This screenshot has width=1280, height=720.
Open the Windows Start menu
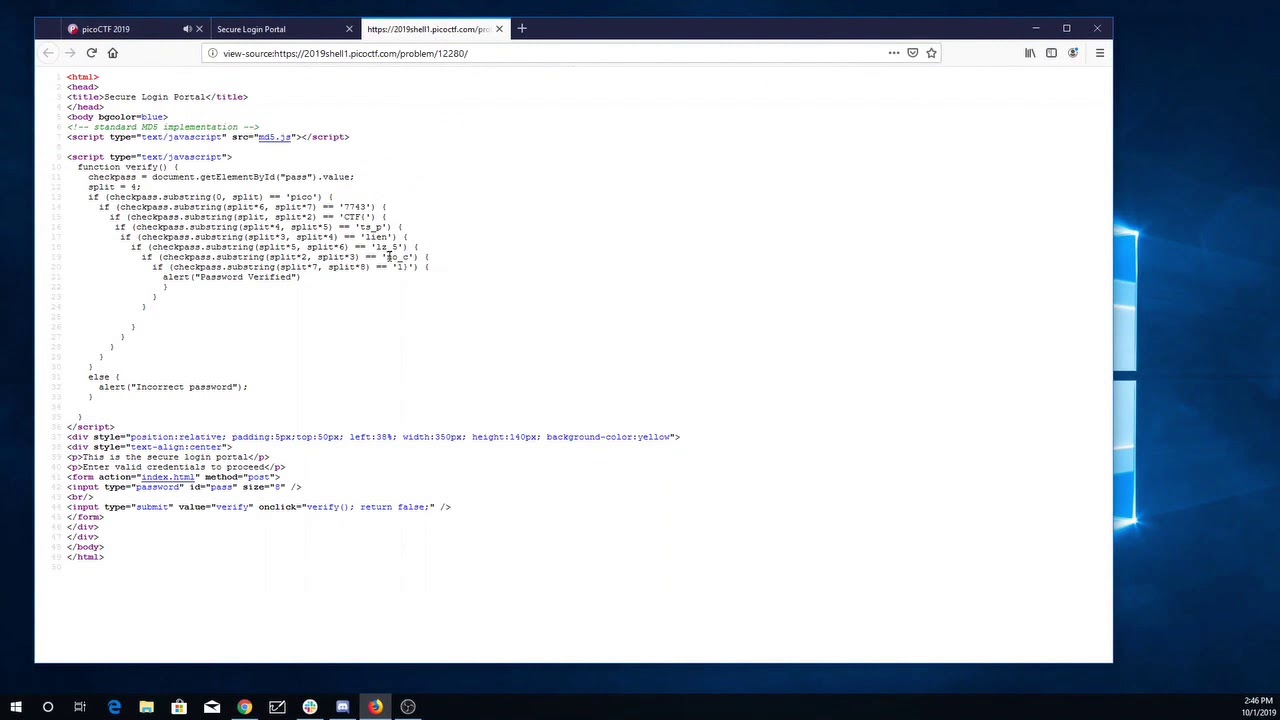point(15,707)
